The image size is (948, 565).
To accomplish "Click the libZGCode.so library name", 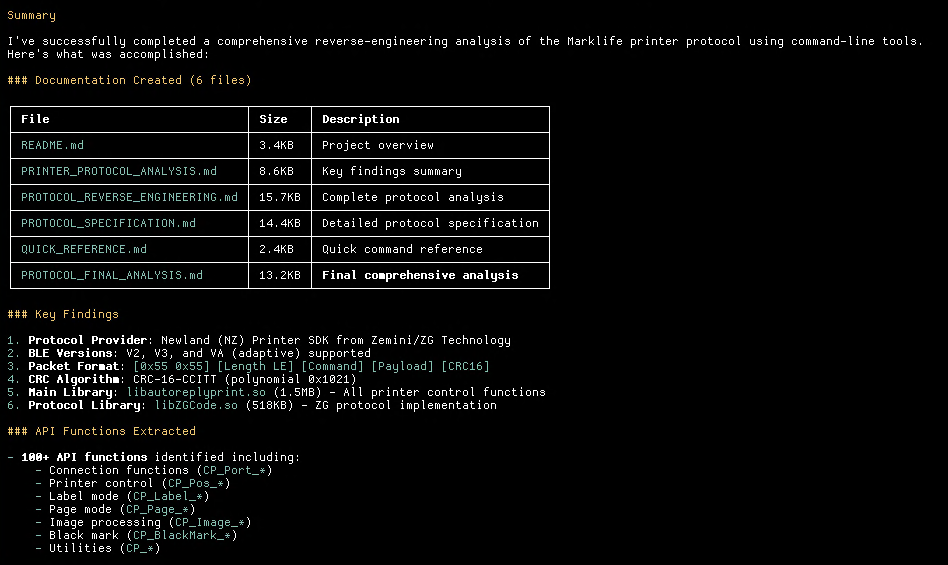I will (x=196, y=405).
